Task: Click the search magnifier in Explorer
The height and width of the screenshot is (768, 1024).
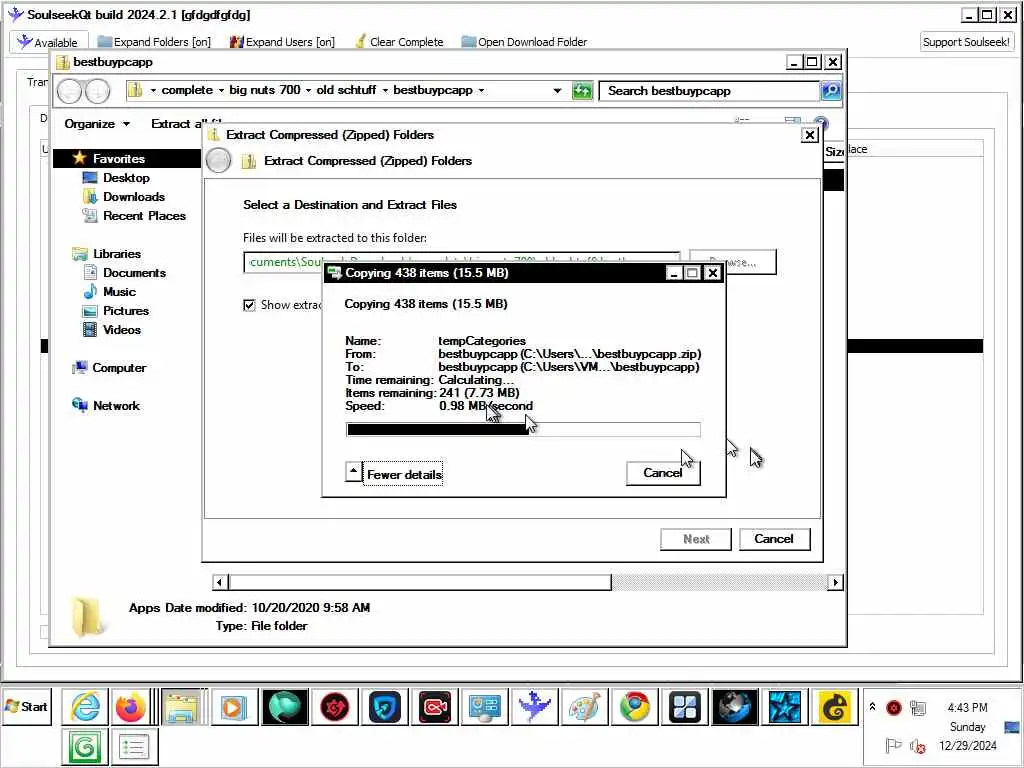Action: pyautogui.click(x=831, y=91)
